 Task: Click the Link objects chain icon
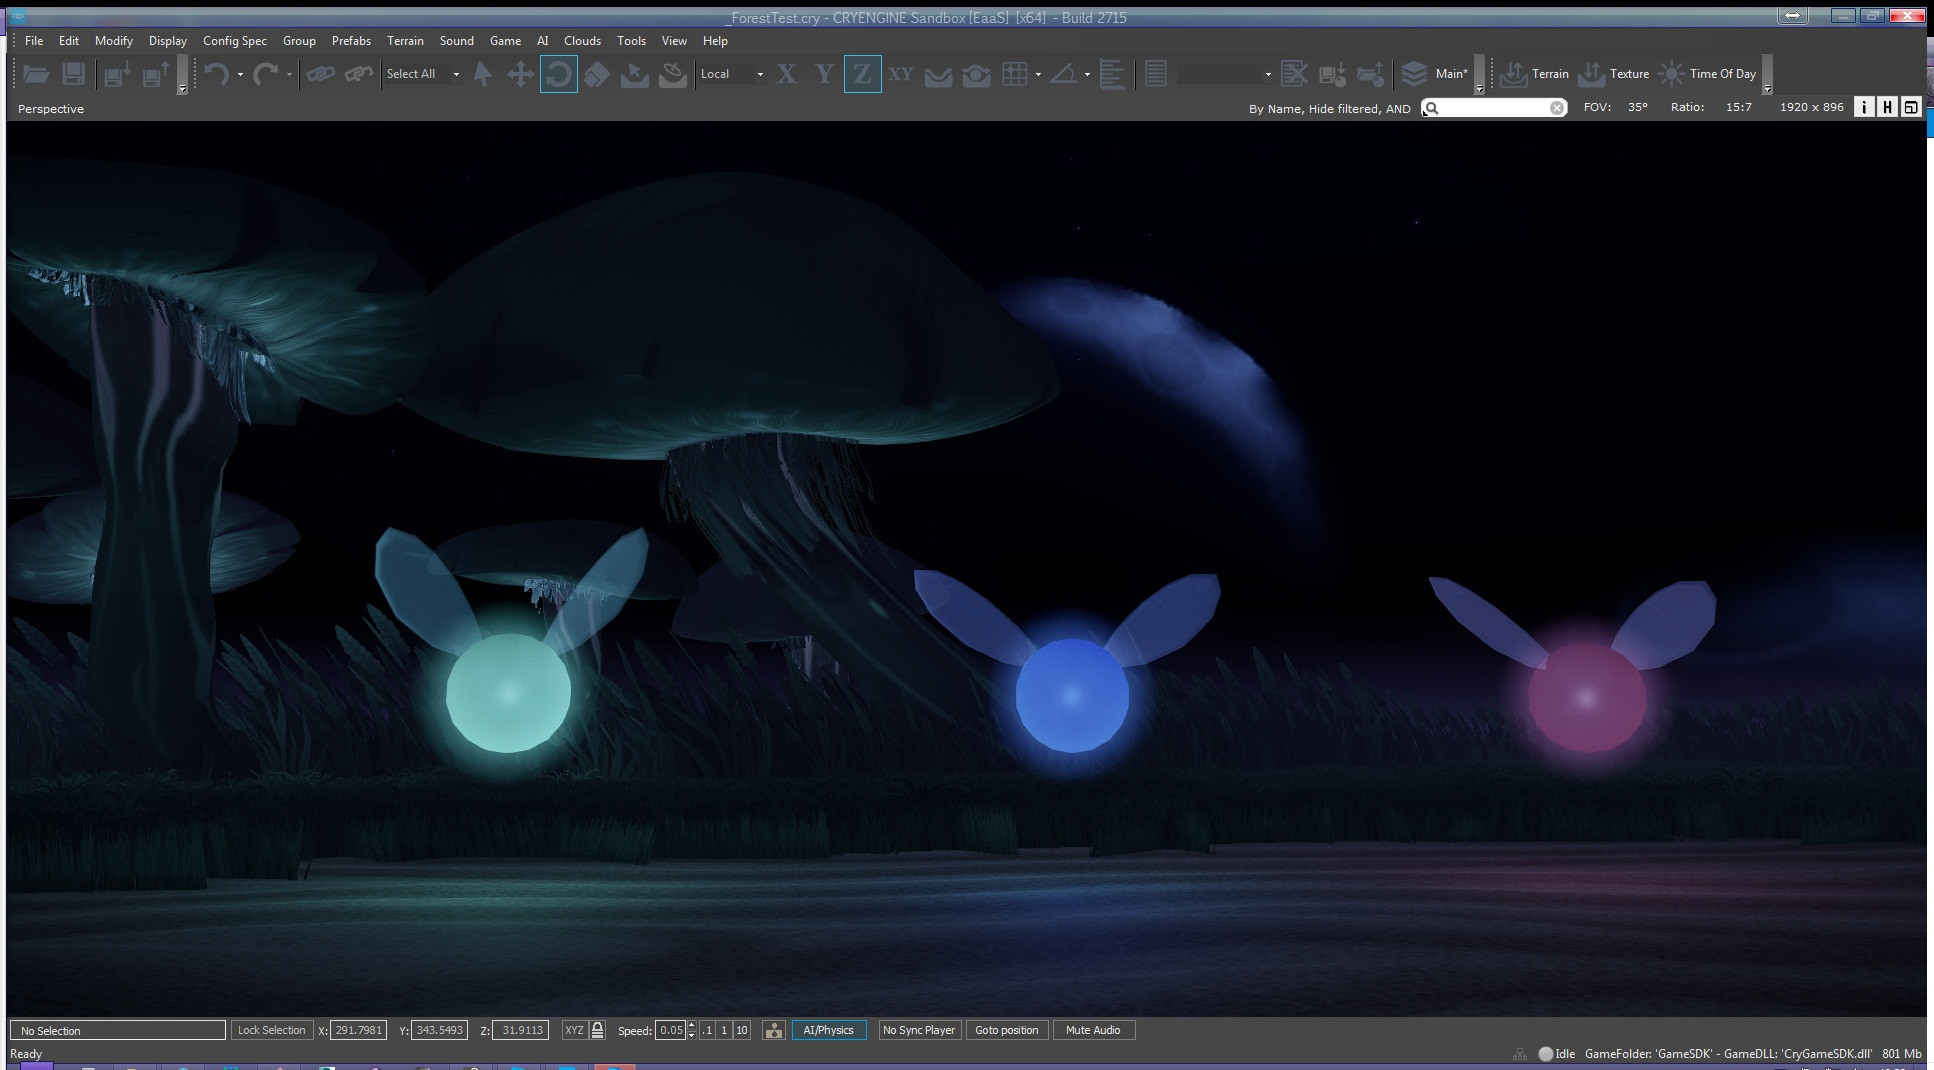click(x=320, y=74)
